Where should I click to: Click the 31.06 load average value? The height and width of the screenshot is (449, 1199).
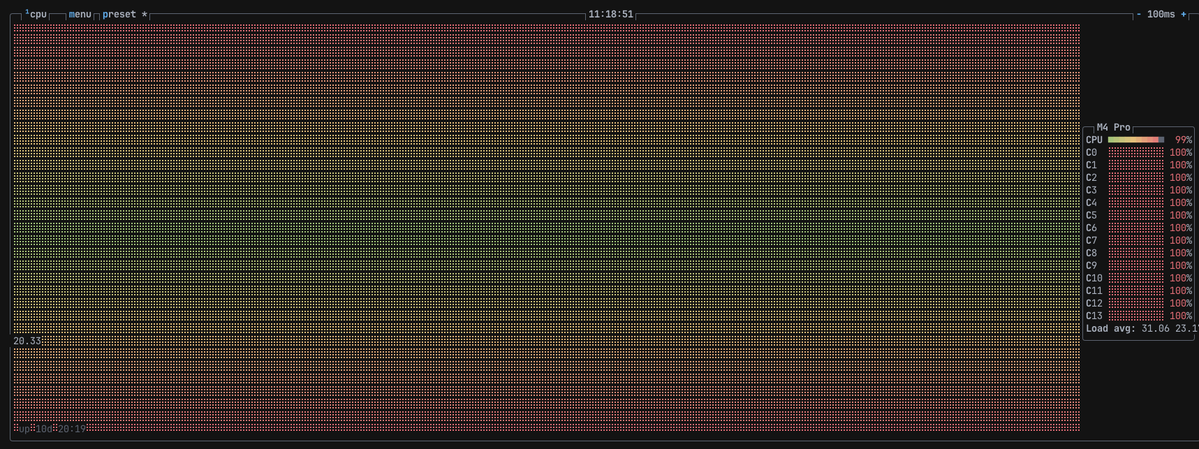click(1155, 328)
